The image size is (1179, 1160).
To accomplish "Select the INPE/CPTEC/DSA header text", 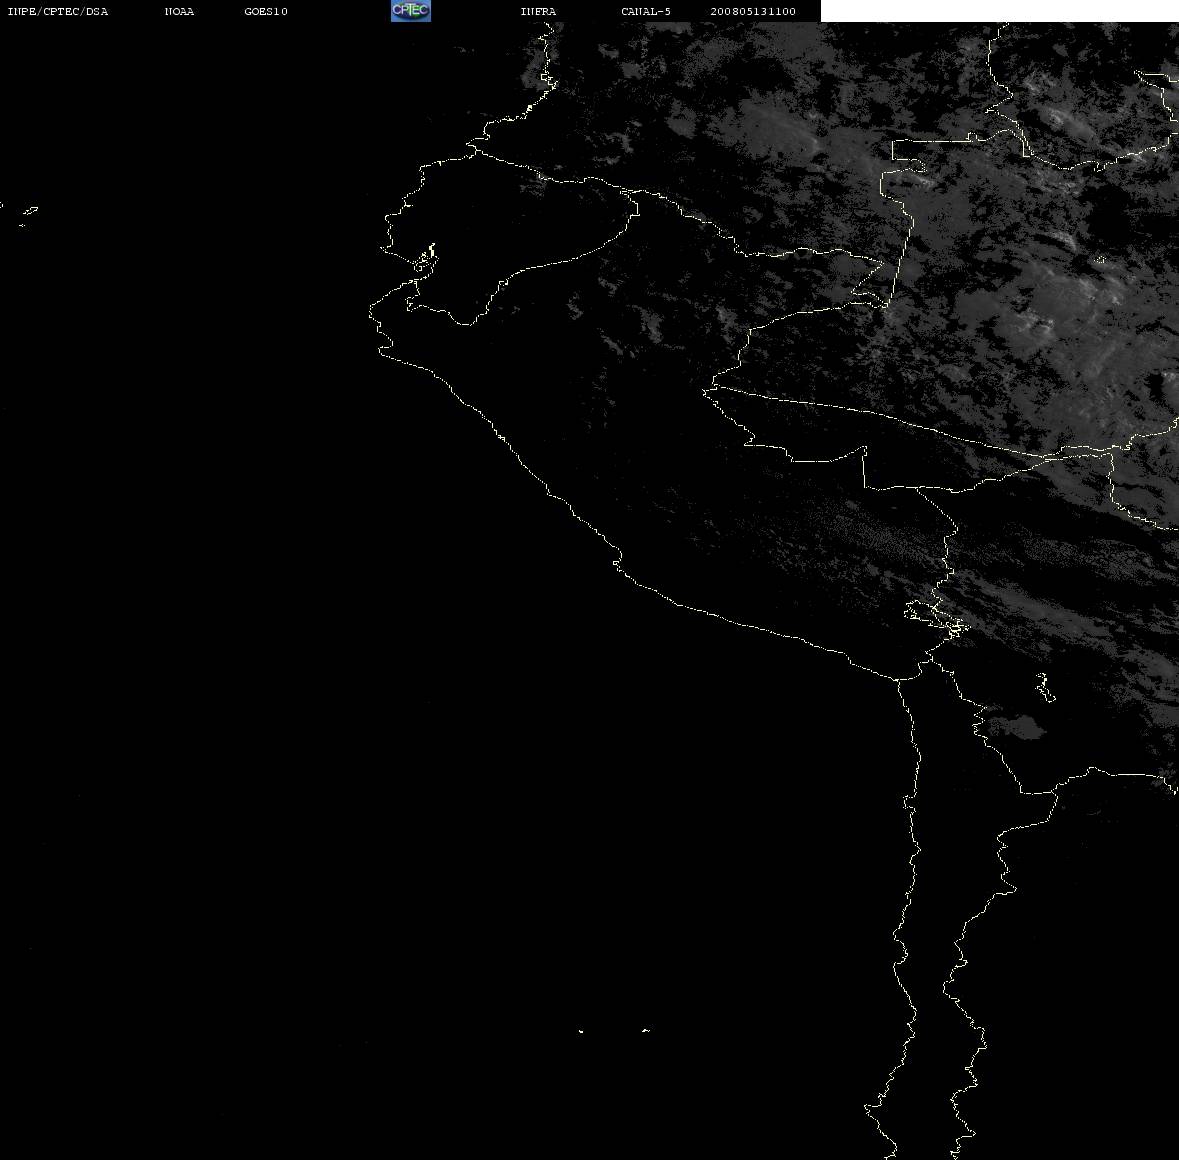I will coord(57,11).
